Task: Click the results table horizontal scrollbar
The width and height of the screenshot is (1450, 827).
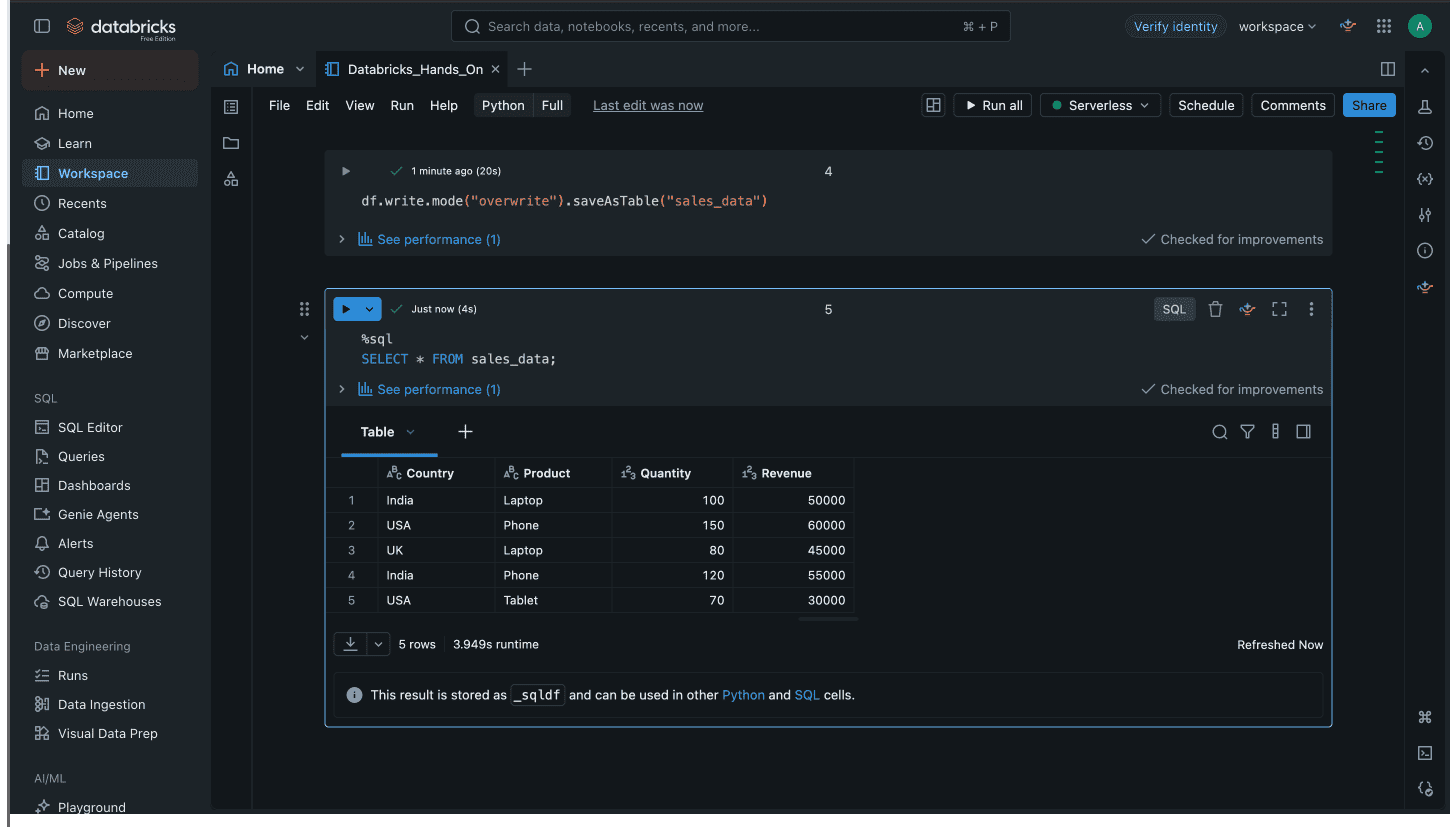Action: (x=828, y=619)
